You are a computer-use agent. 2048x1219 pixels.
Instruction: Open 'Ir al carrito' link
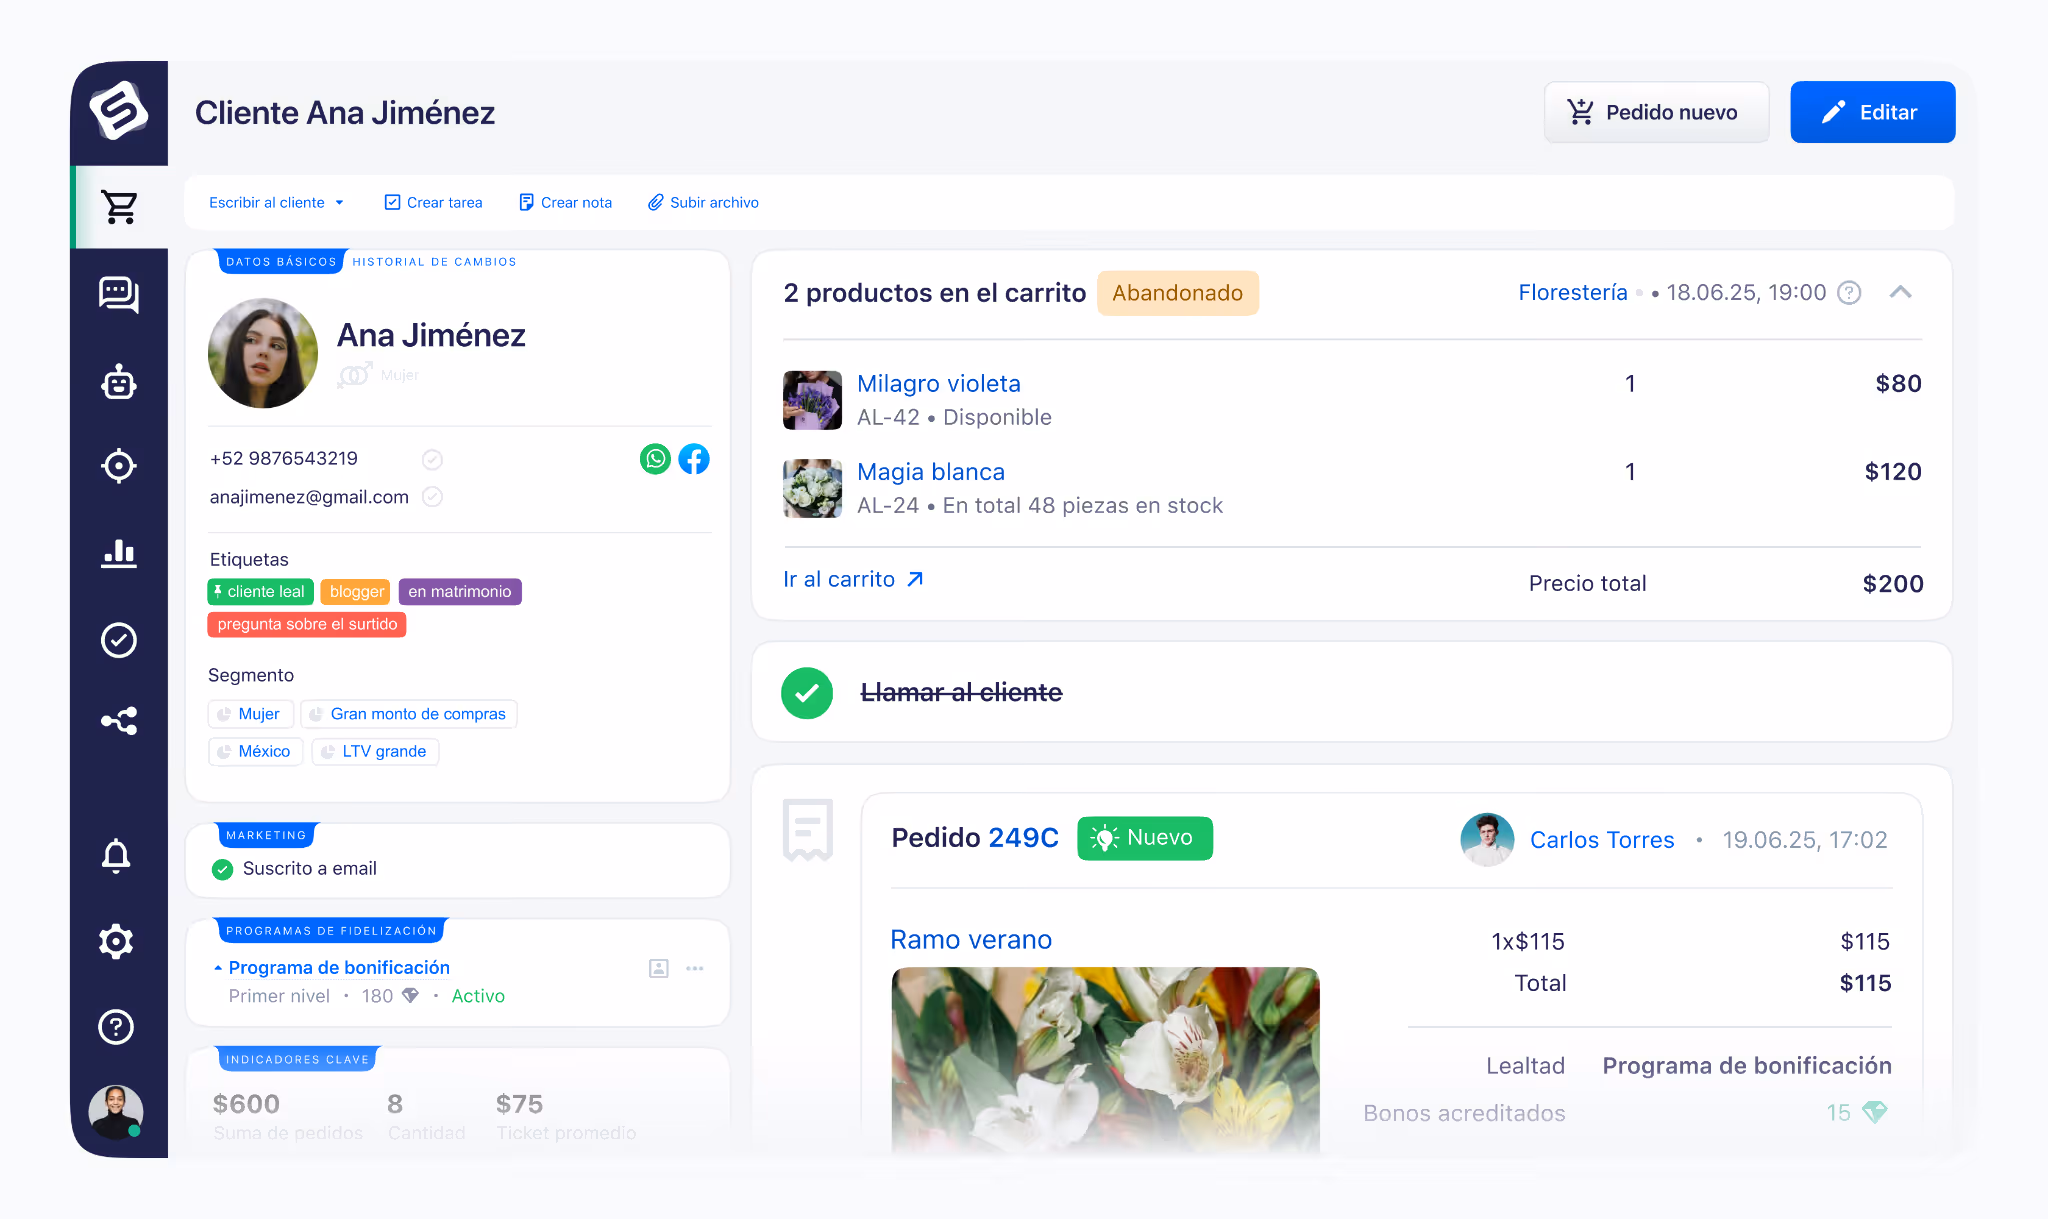(852, 579)
